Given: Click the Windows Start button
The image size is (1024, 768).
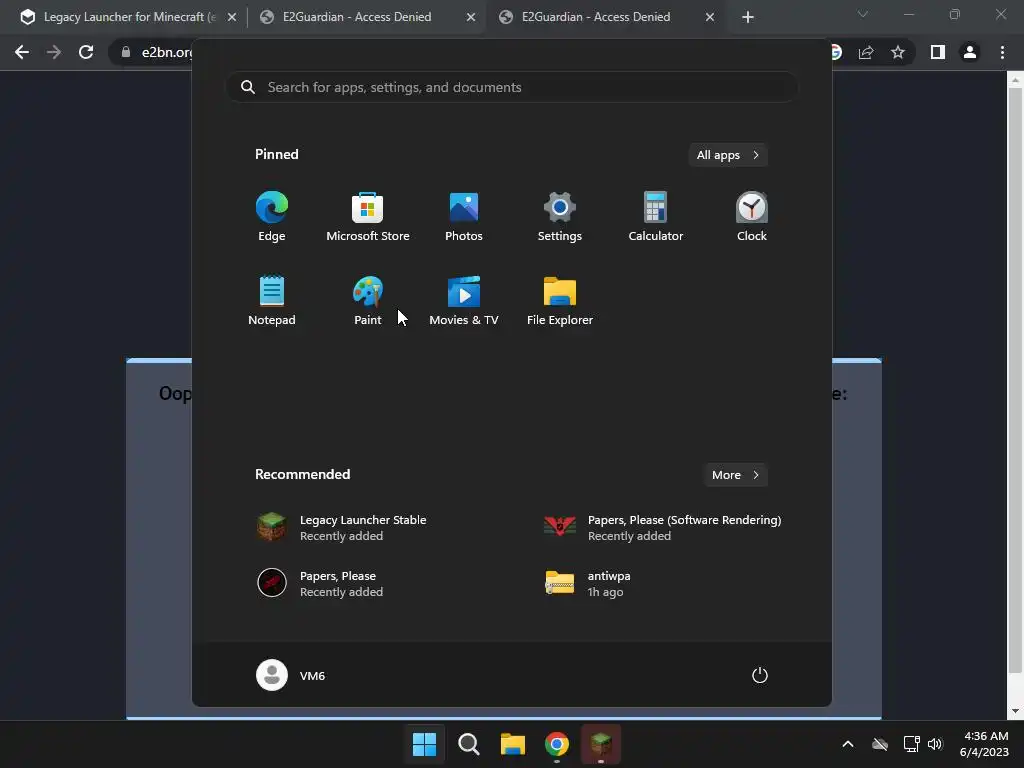Looking at the screenshot, I should pos(424,744).
